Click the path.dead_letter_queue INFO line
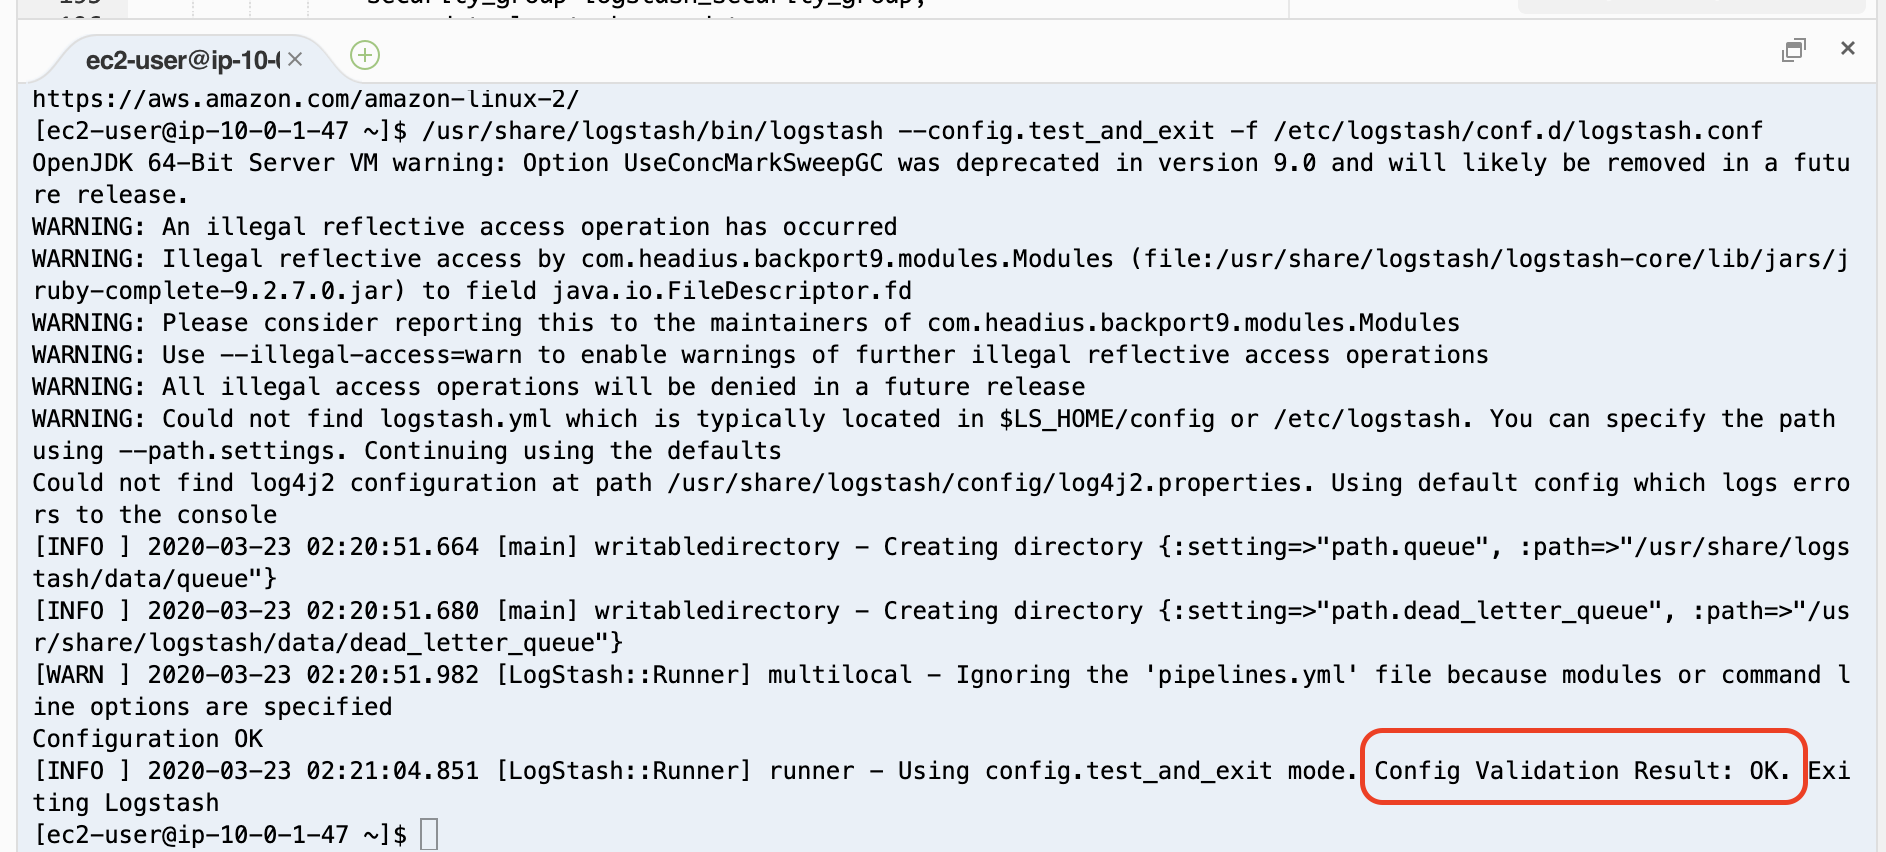 coord(941,627)
